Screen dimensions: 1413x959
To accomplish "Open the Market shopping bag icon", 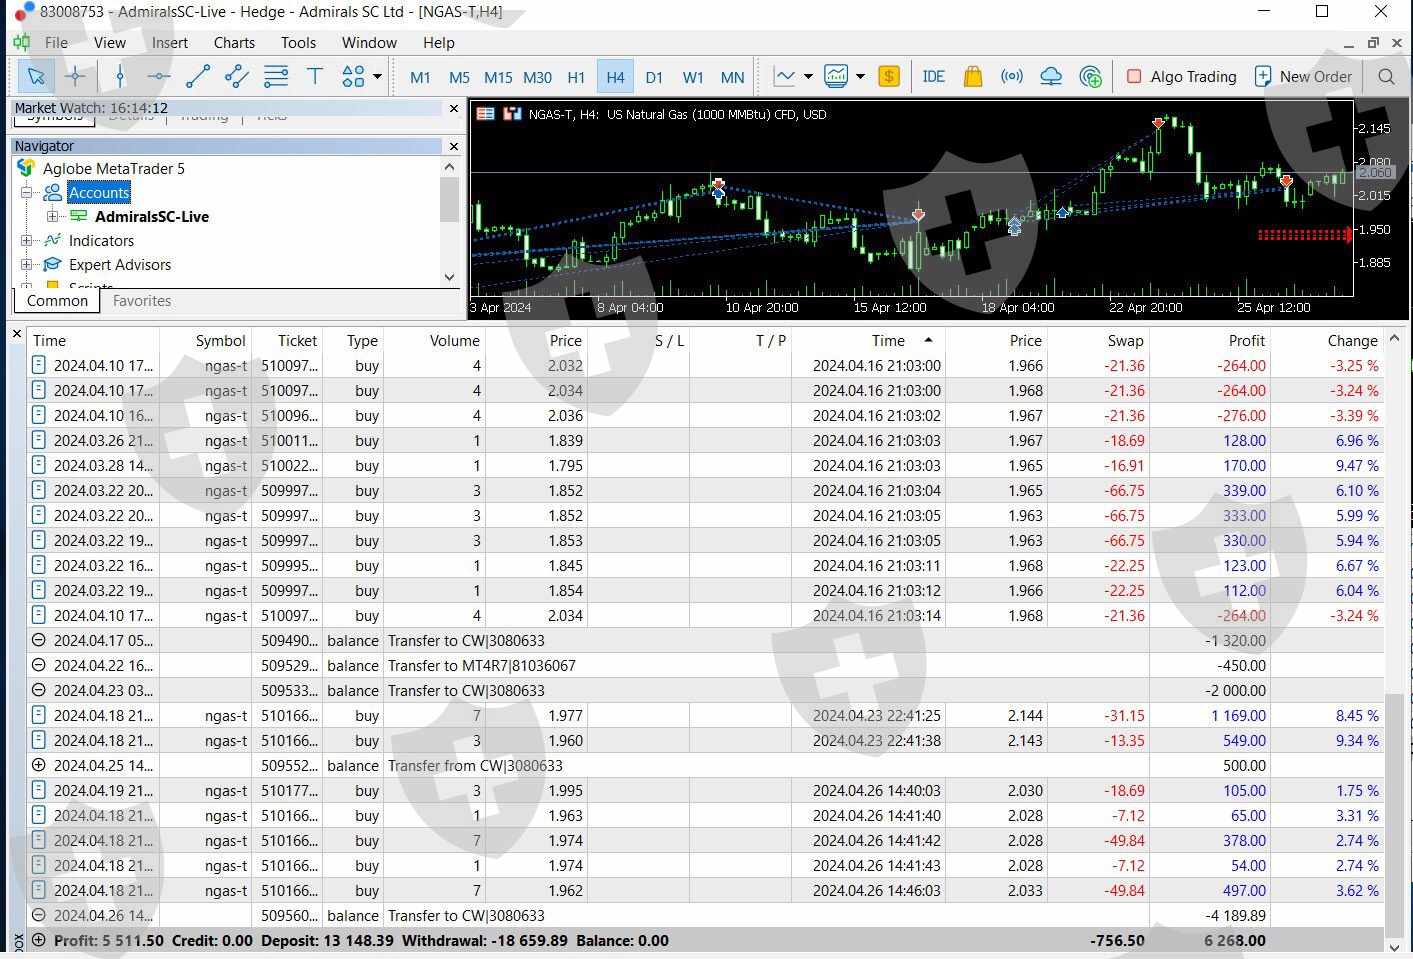I will [972, 77].
